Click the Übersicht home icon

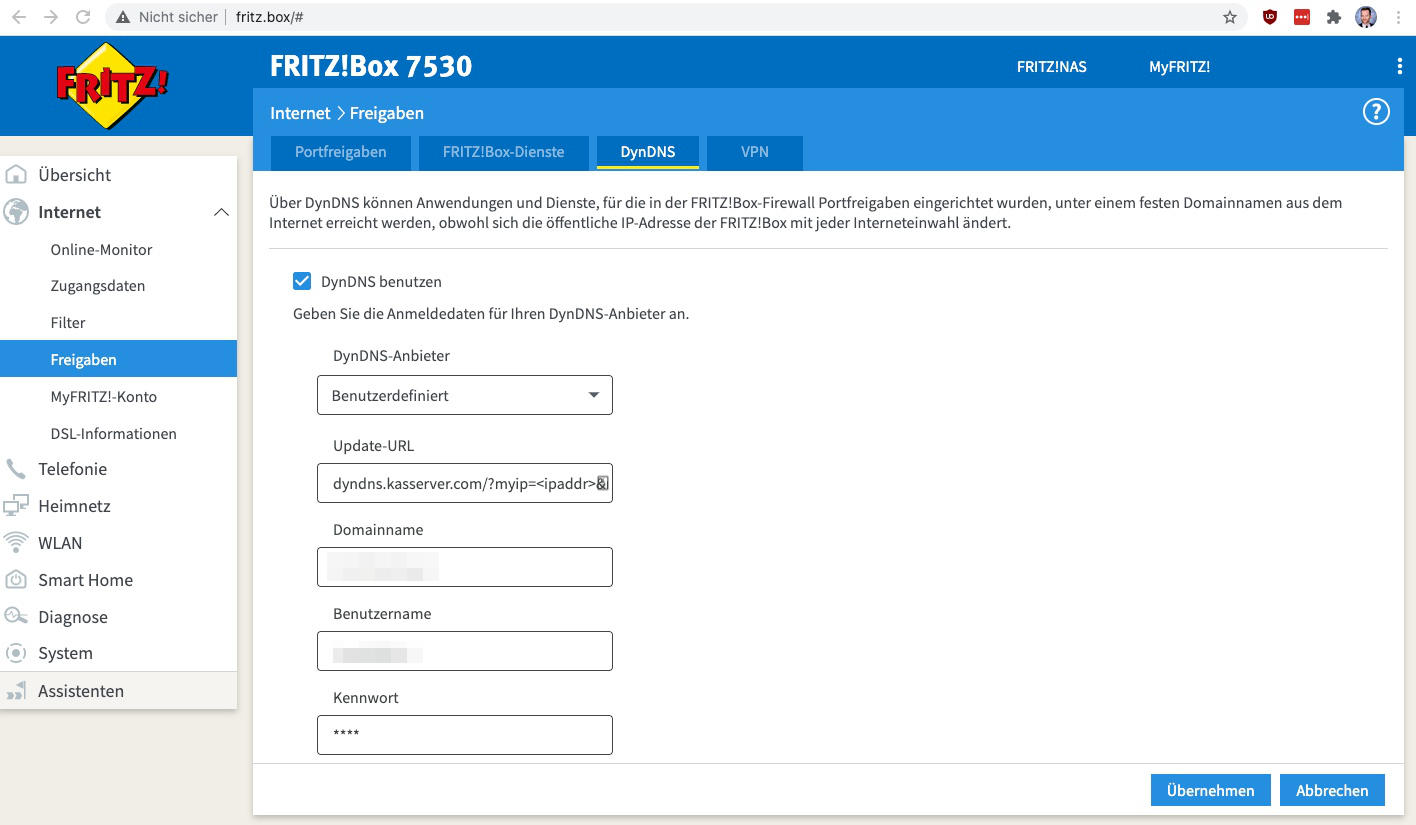click(x=16, y=175)
